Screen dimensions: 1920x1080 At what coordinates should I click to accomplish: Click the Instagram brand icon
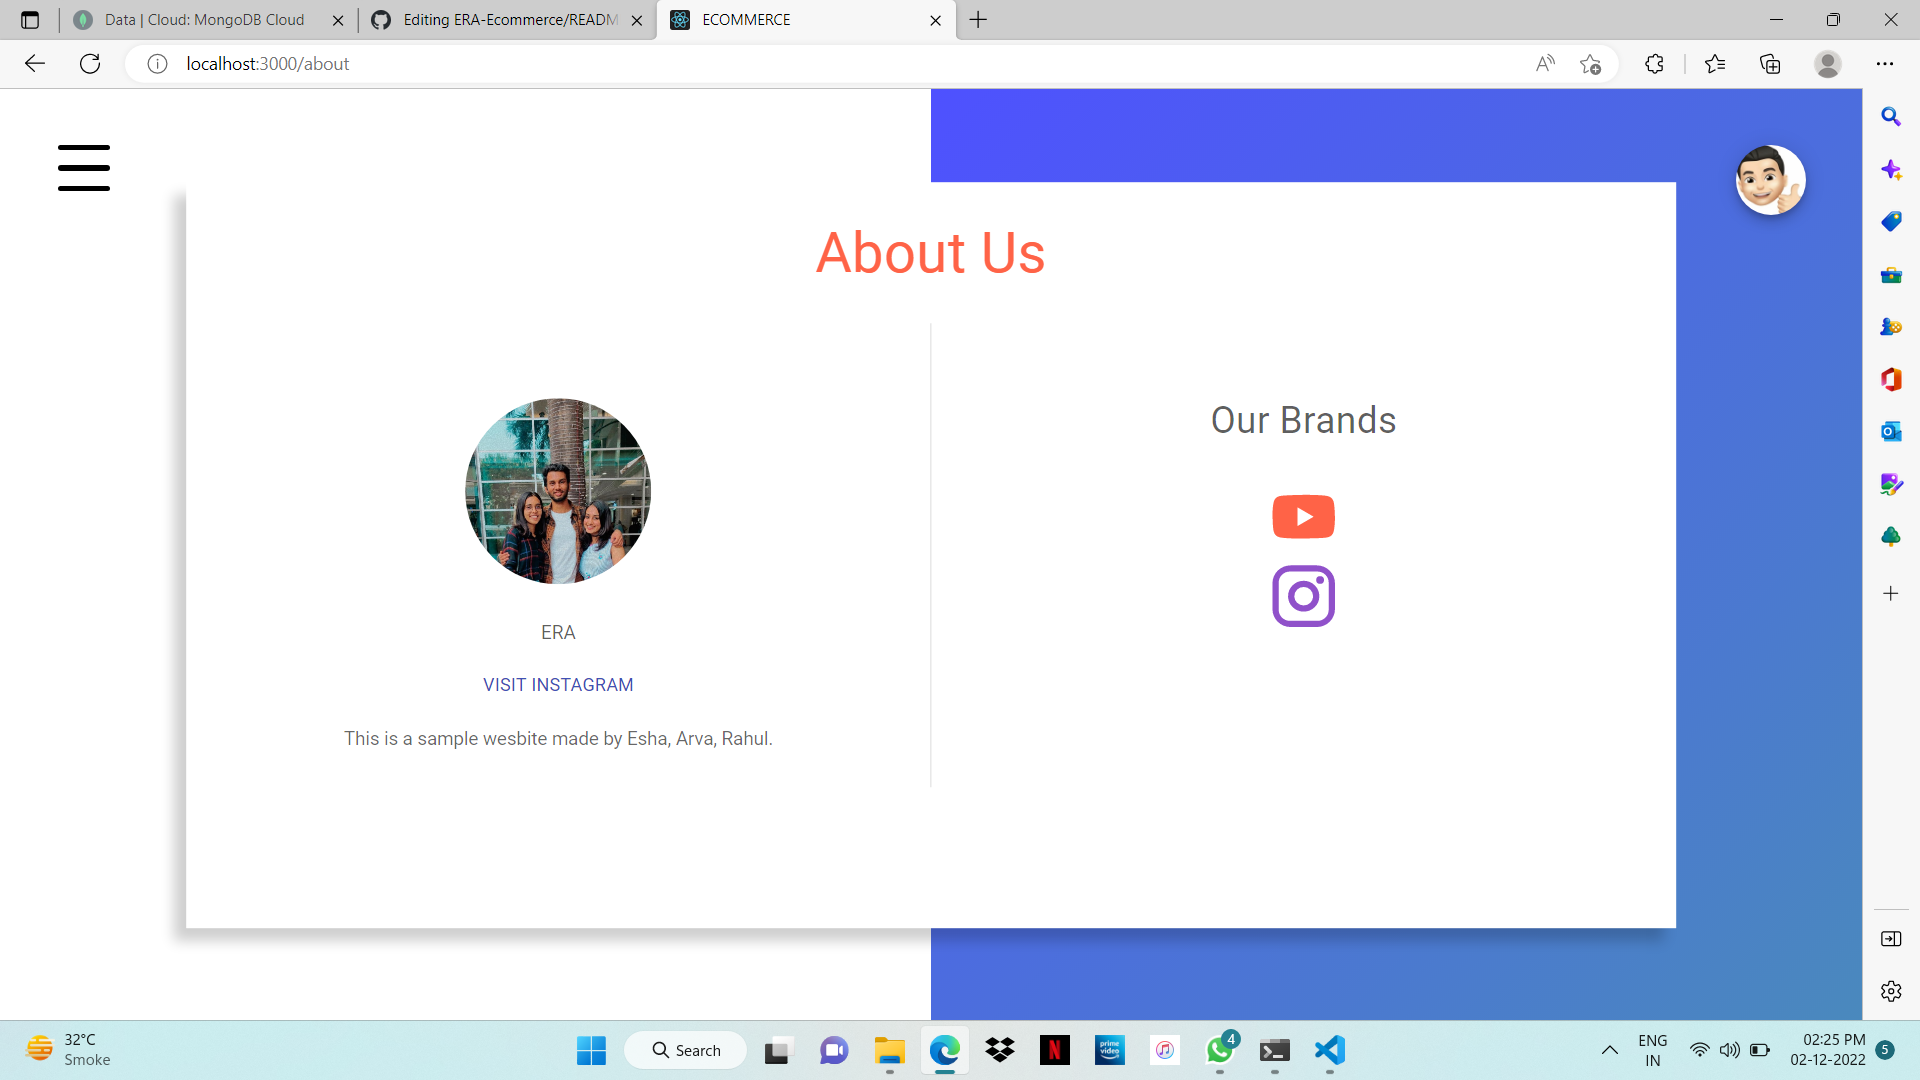[x=1303, y=596]
